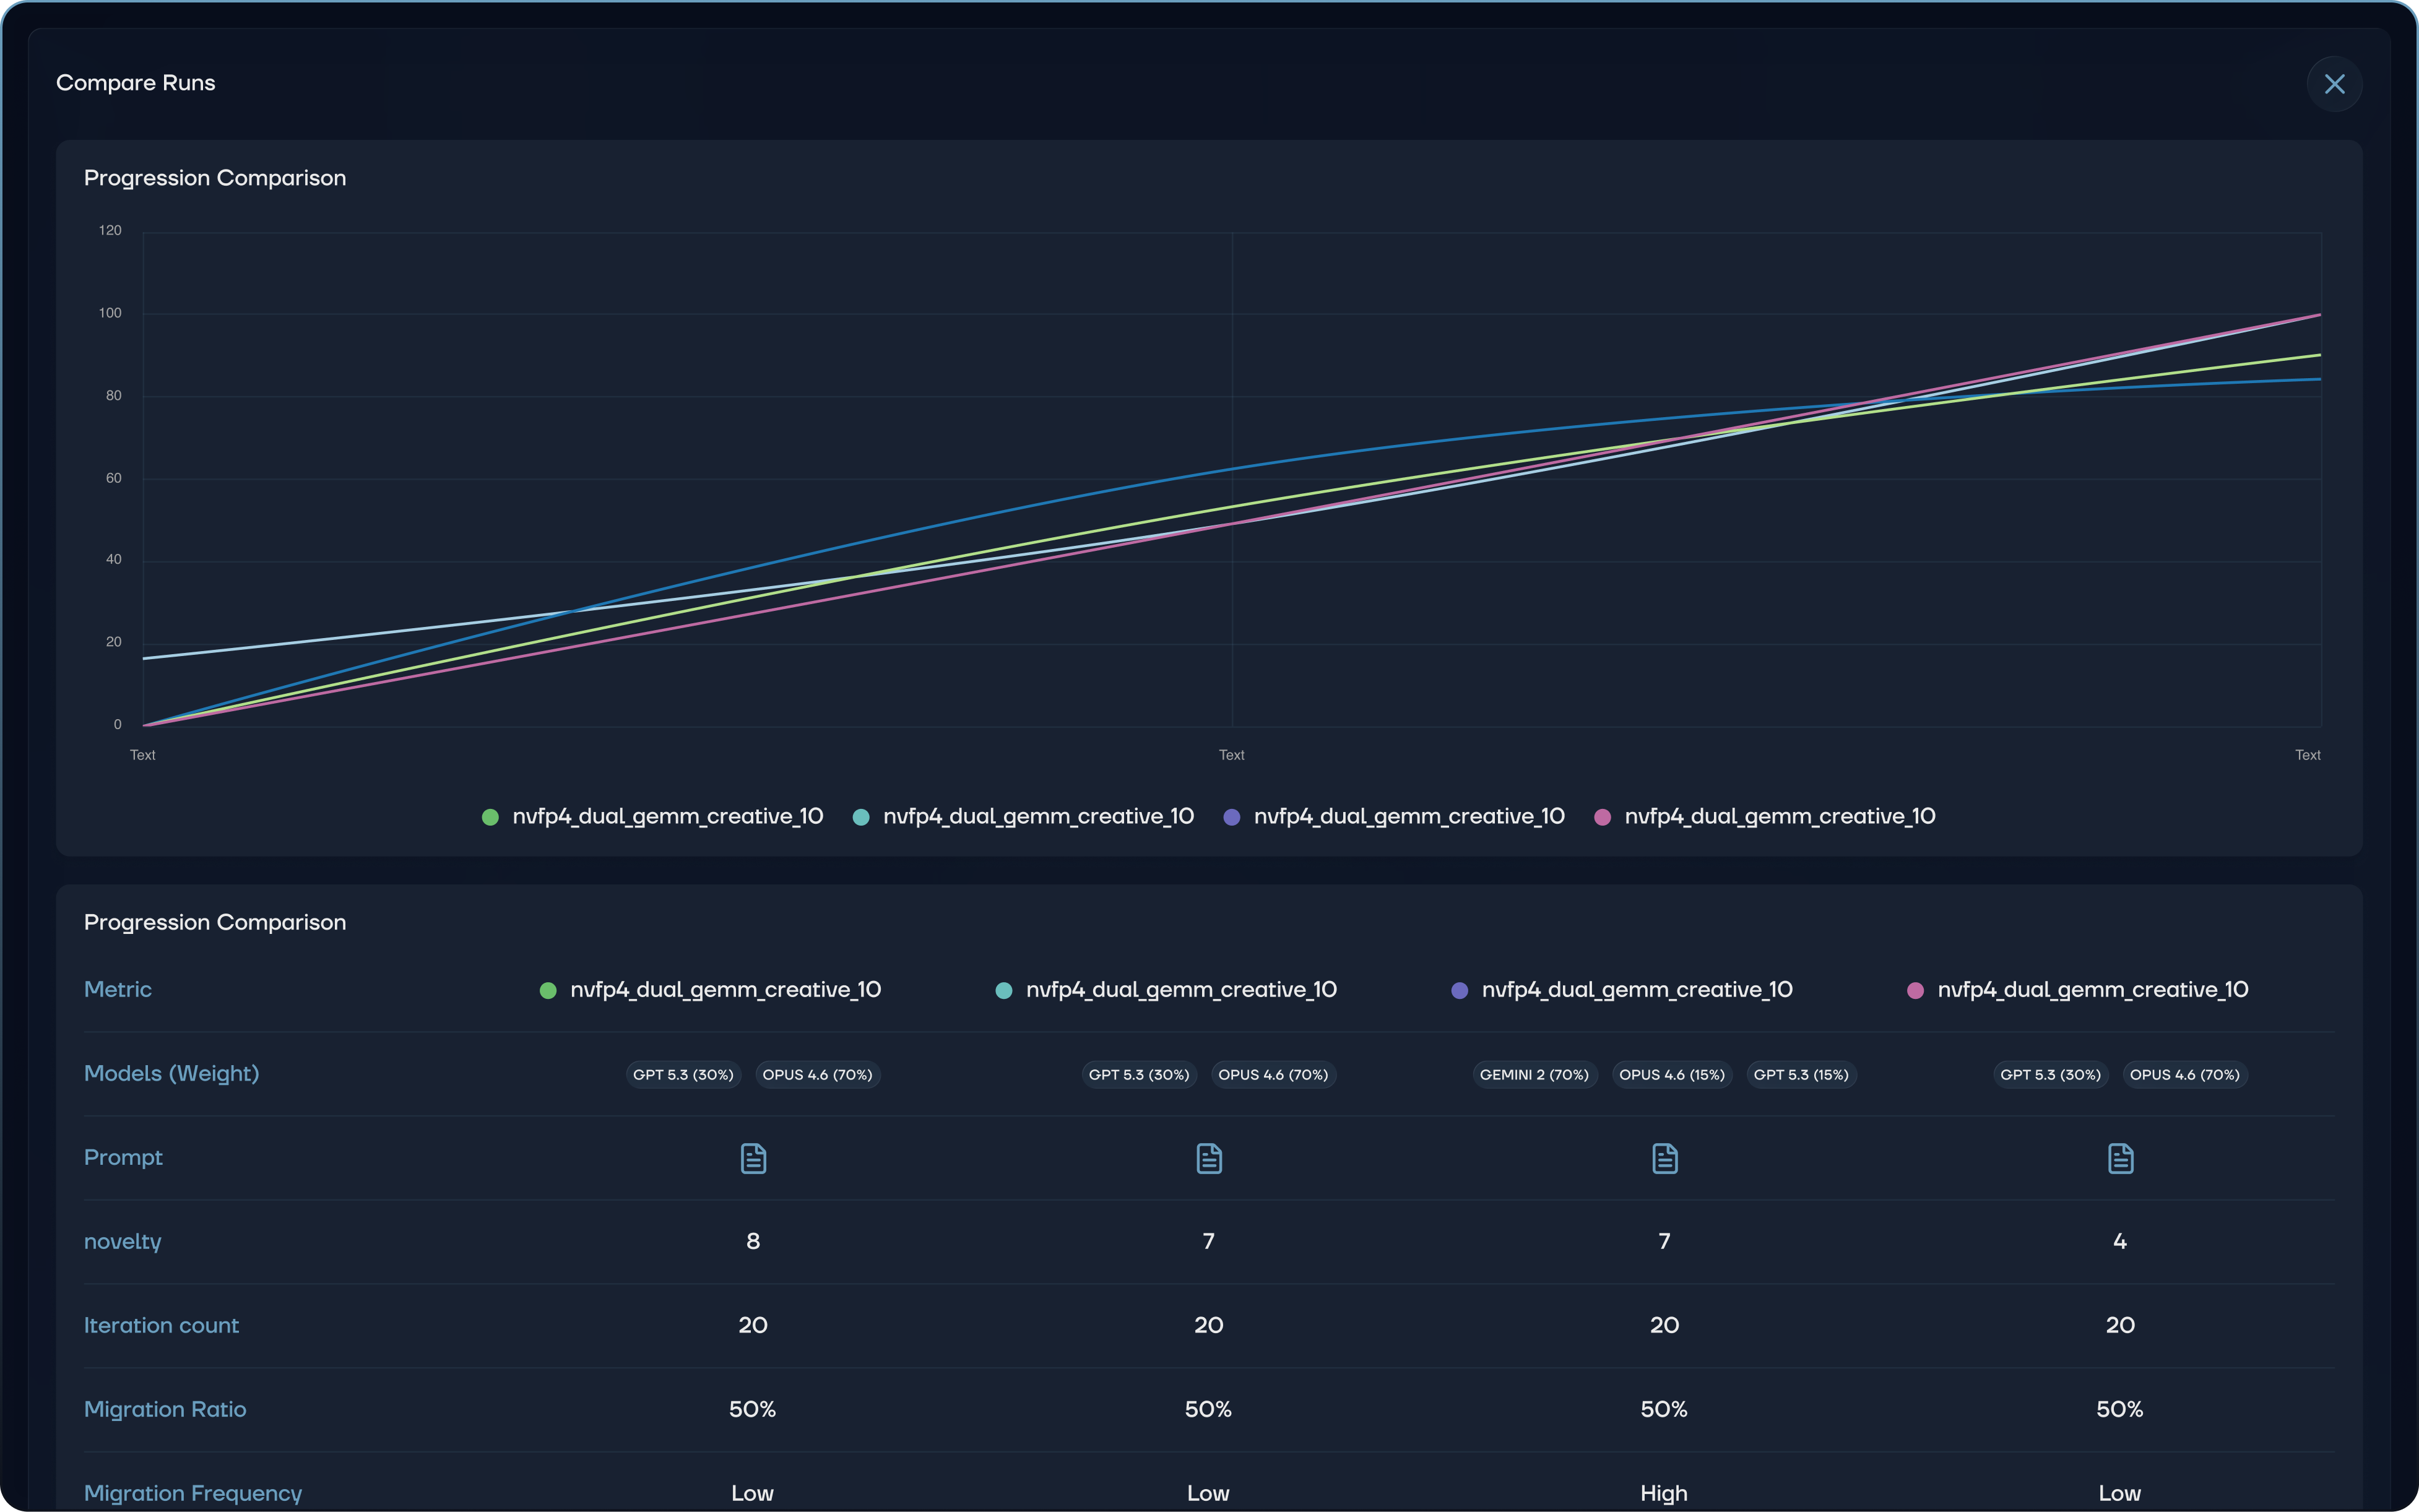The width and height of the screenshot is (2419, 1512).
Task: Click the green legend dot below the chart
Action: point(490,816)
